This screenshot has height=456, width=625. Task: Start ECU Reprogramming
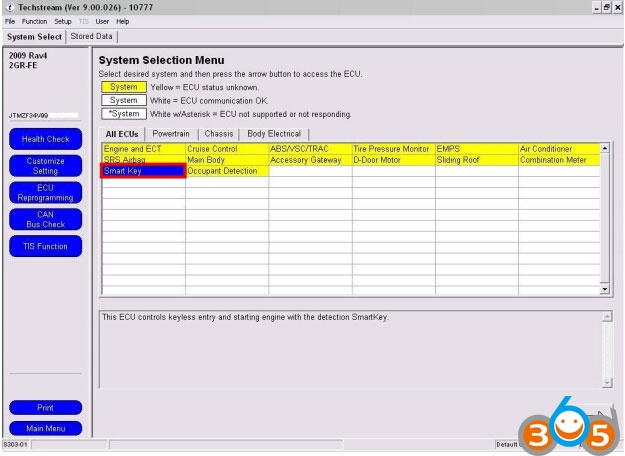[45, 193]
